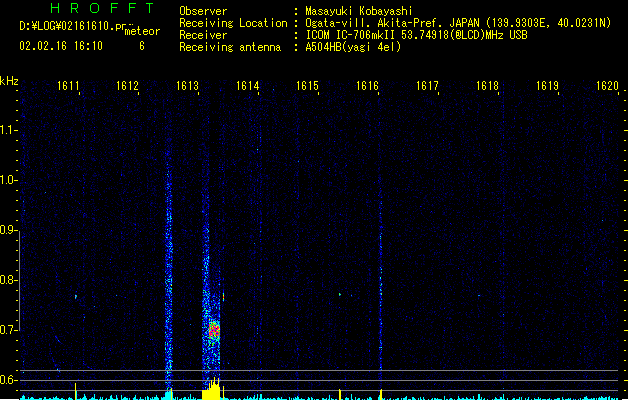Click the meteor count value 6
The image size is (629, 400).
[x=142, y=46]
